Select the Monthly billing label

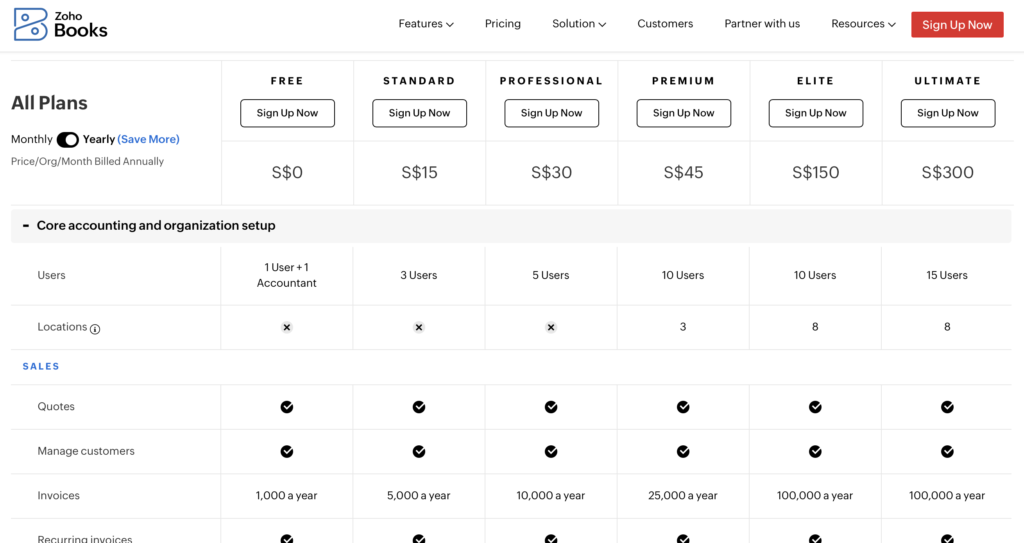pyautogui.click(x=32, y=140)
